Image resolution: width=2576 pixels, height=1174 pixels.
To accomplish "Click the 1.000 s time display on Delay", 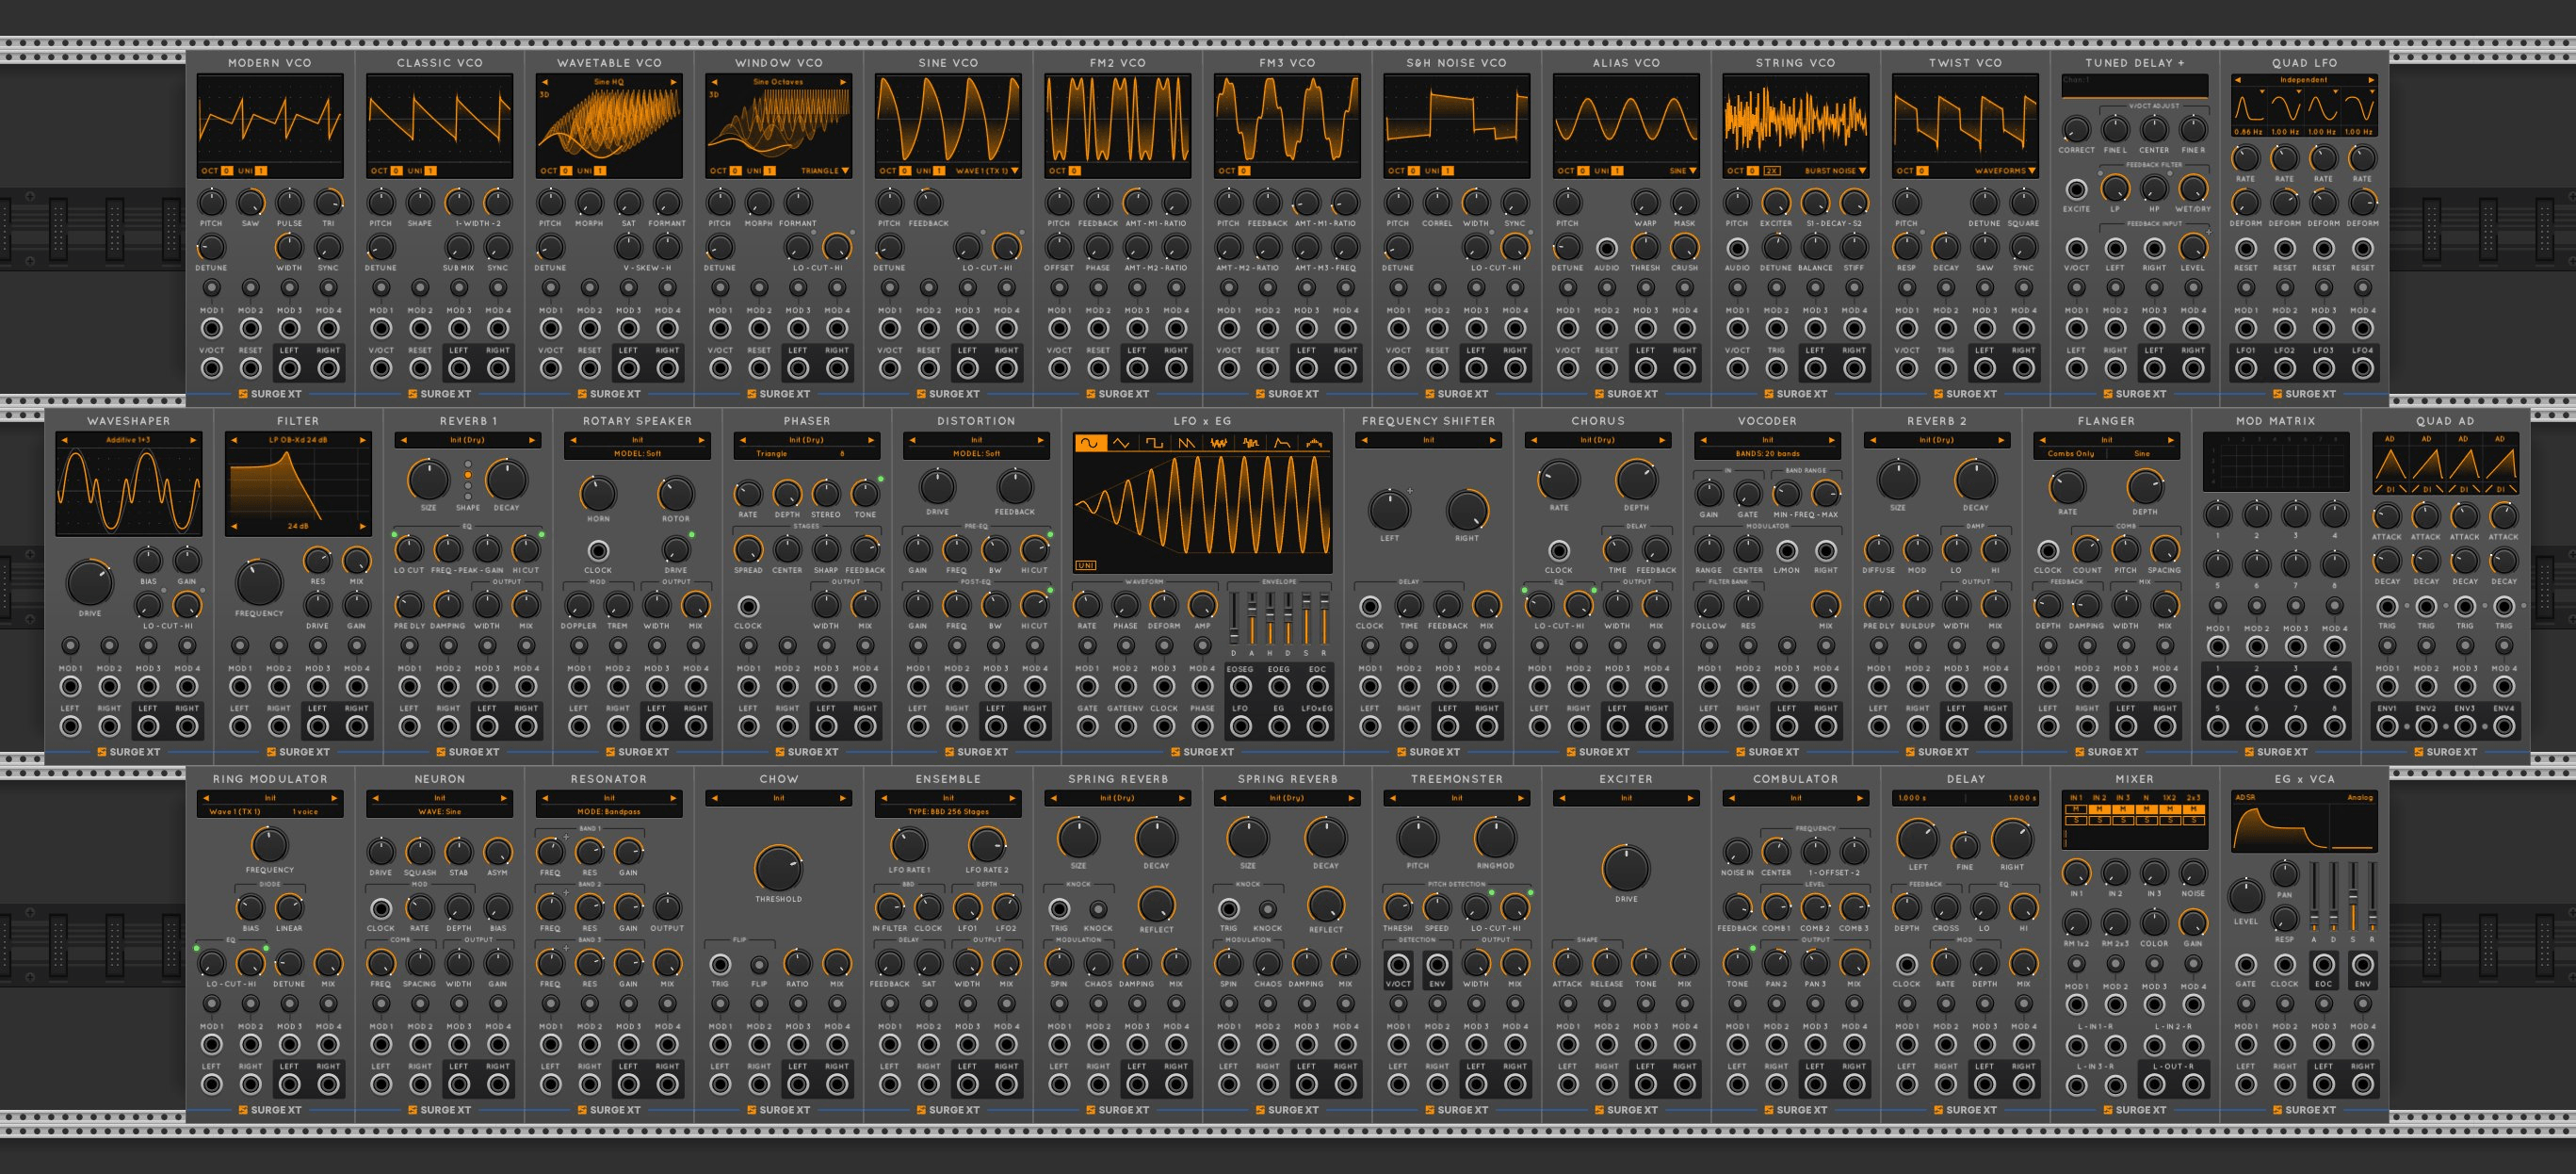I will [x=1915, y=798].
